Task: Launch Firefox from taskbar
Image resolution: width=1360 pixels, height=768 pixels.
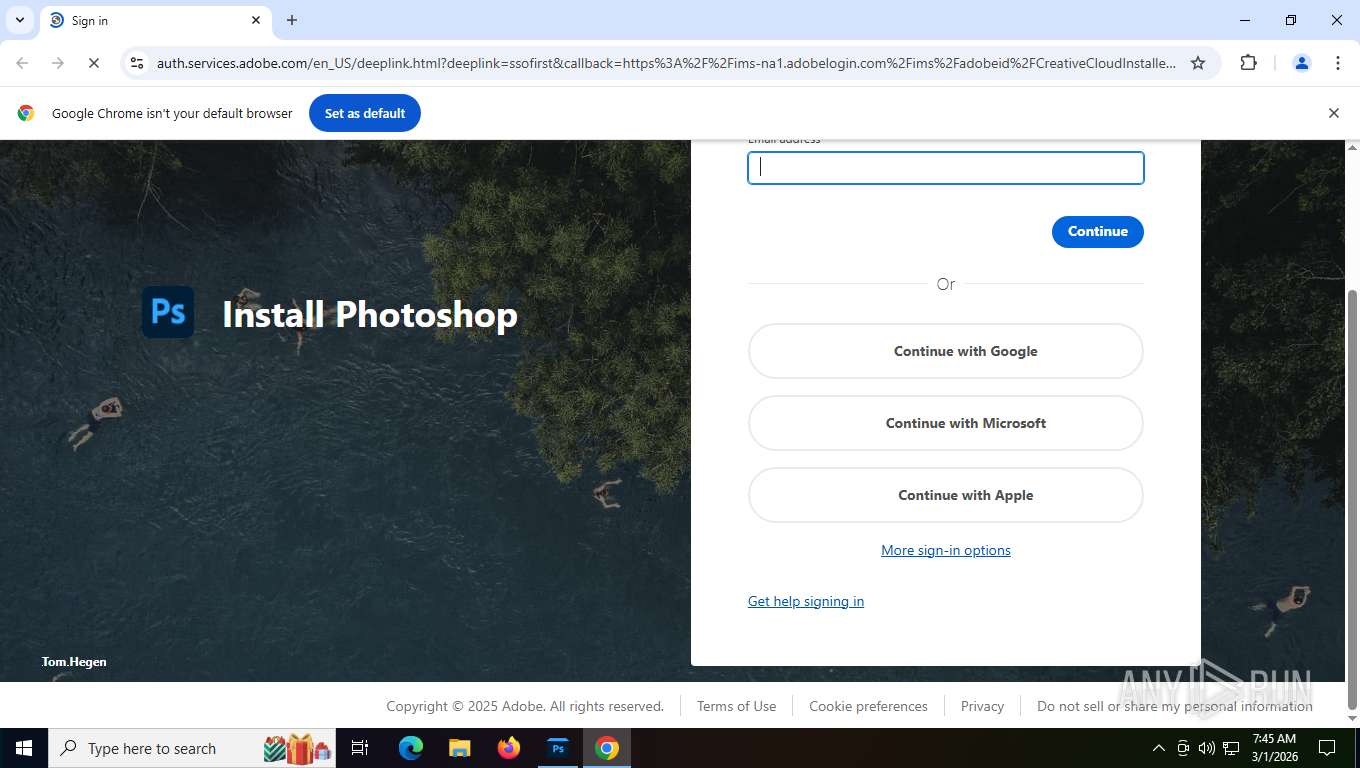Action: (x=509, y=748)
